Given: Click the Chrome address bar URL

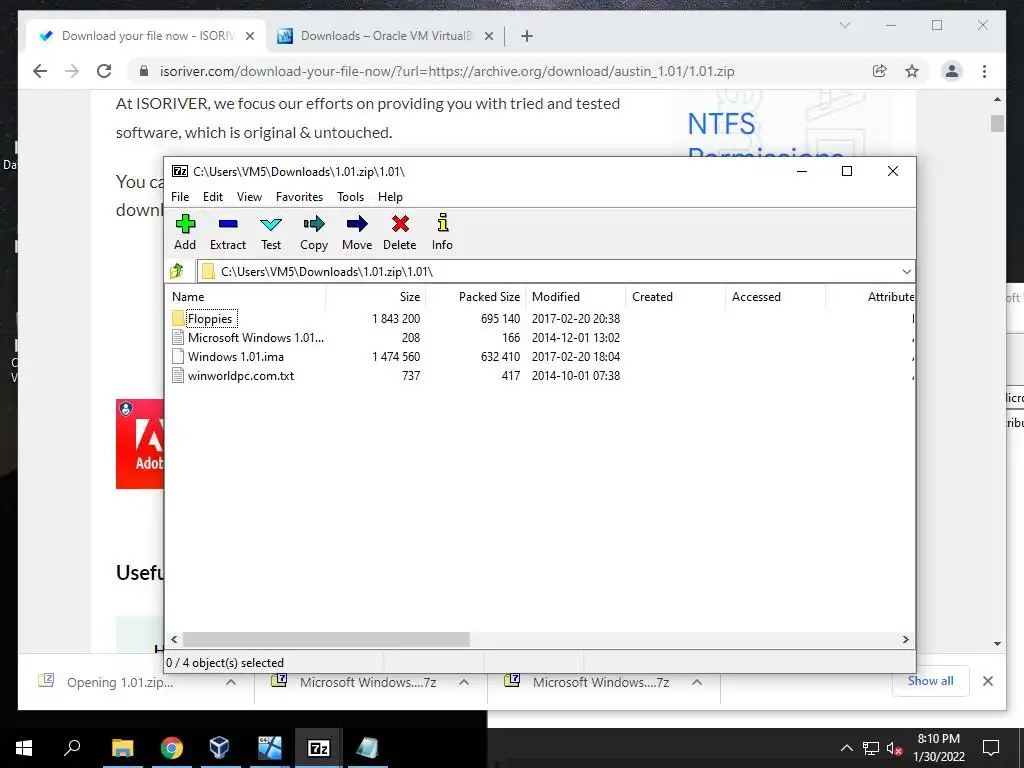Looking at the screenshot, I should click(x=447, y=71).
